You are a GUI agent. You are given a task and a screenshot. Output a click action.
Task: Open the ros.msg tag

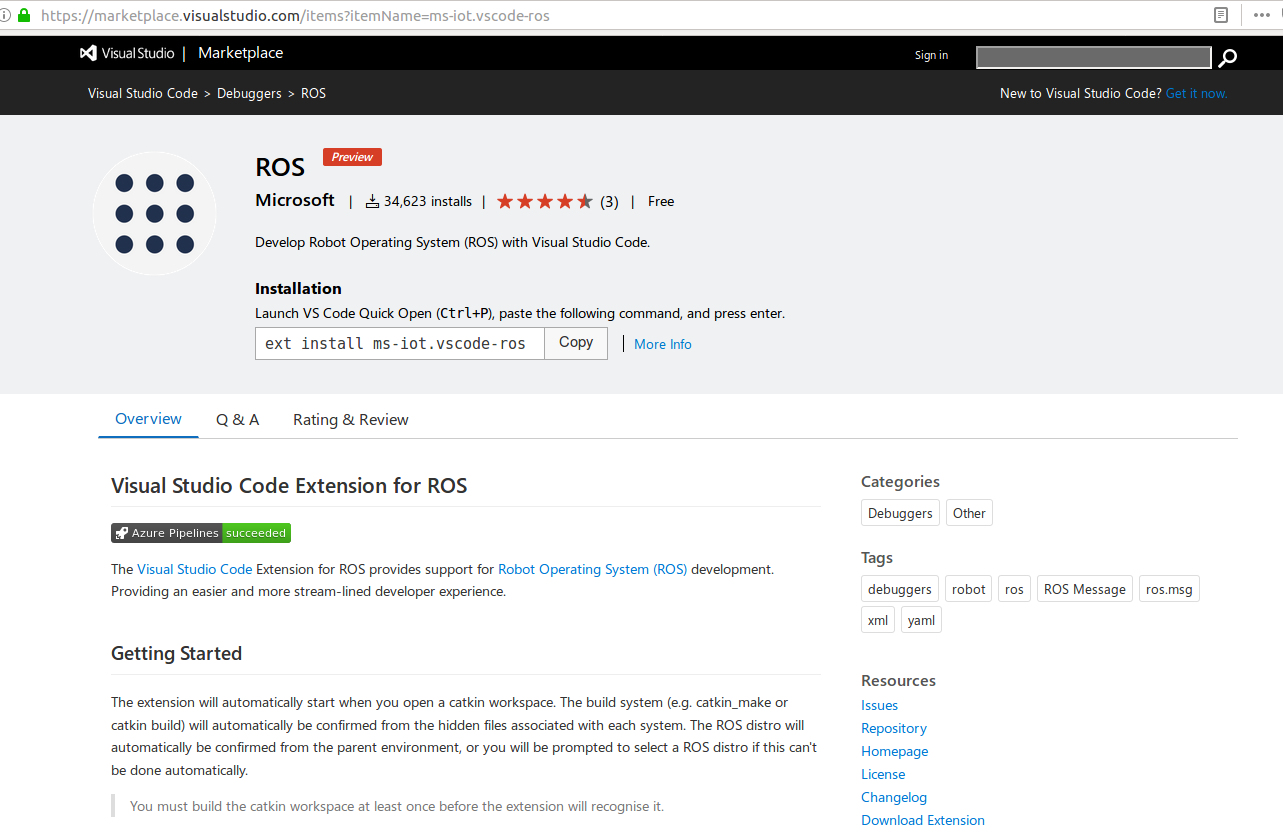point(1168,588)
